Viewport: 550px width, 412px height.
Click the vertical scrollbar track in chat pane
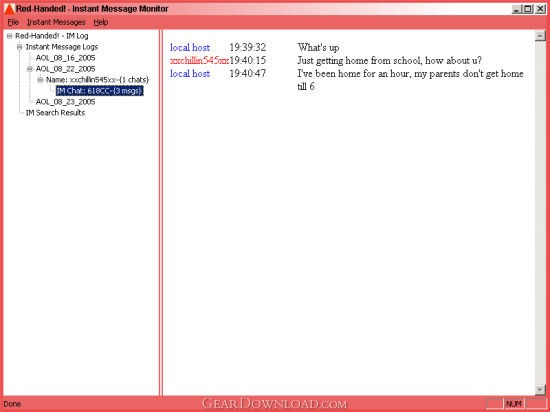pyautogui.click(x=540, y=213)
